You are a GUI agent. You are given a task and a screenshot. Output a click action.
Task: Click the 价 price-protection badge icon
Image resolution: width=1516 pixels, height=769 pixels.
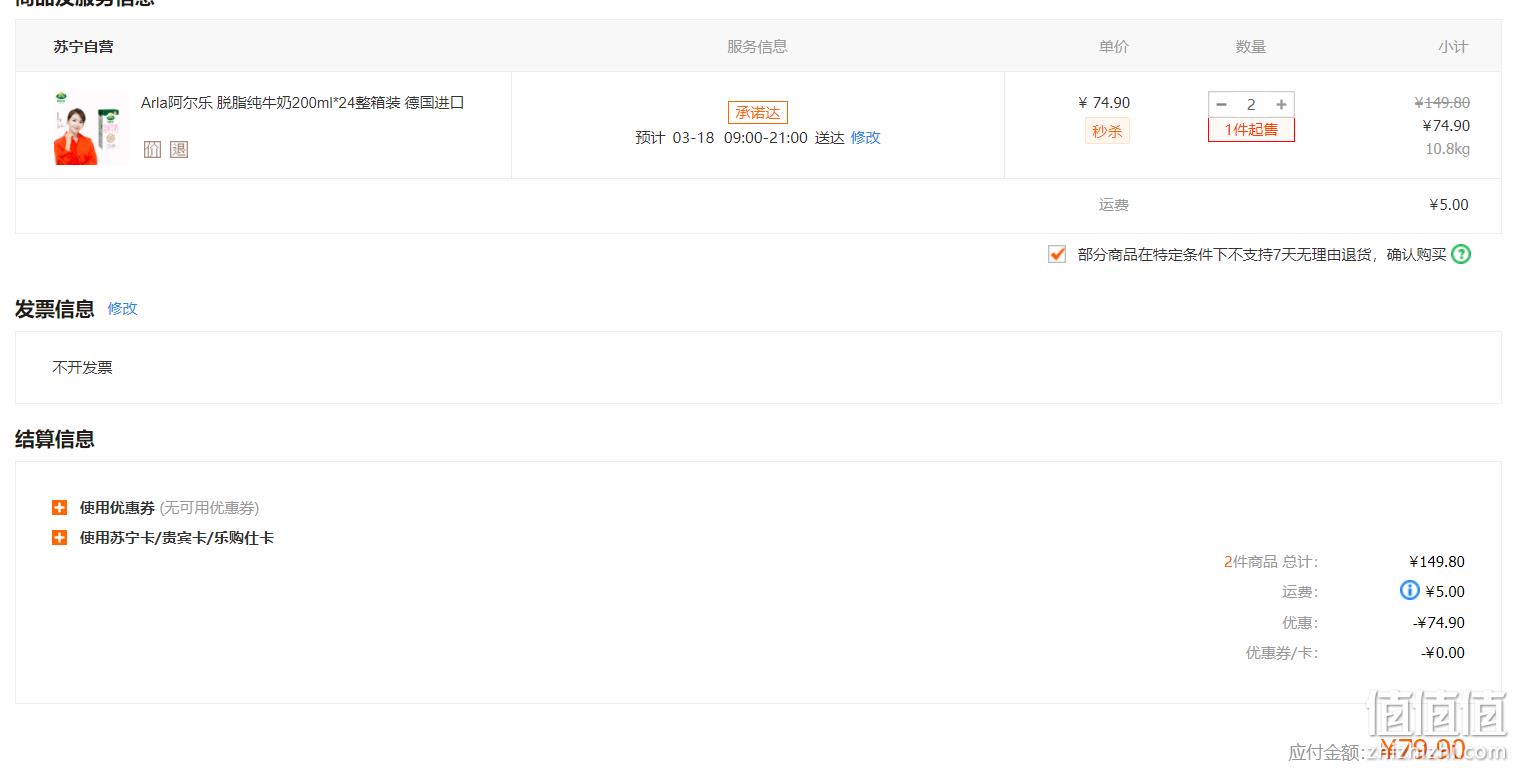pyautogui.click(x=152, y=149)
